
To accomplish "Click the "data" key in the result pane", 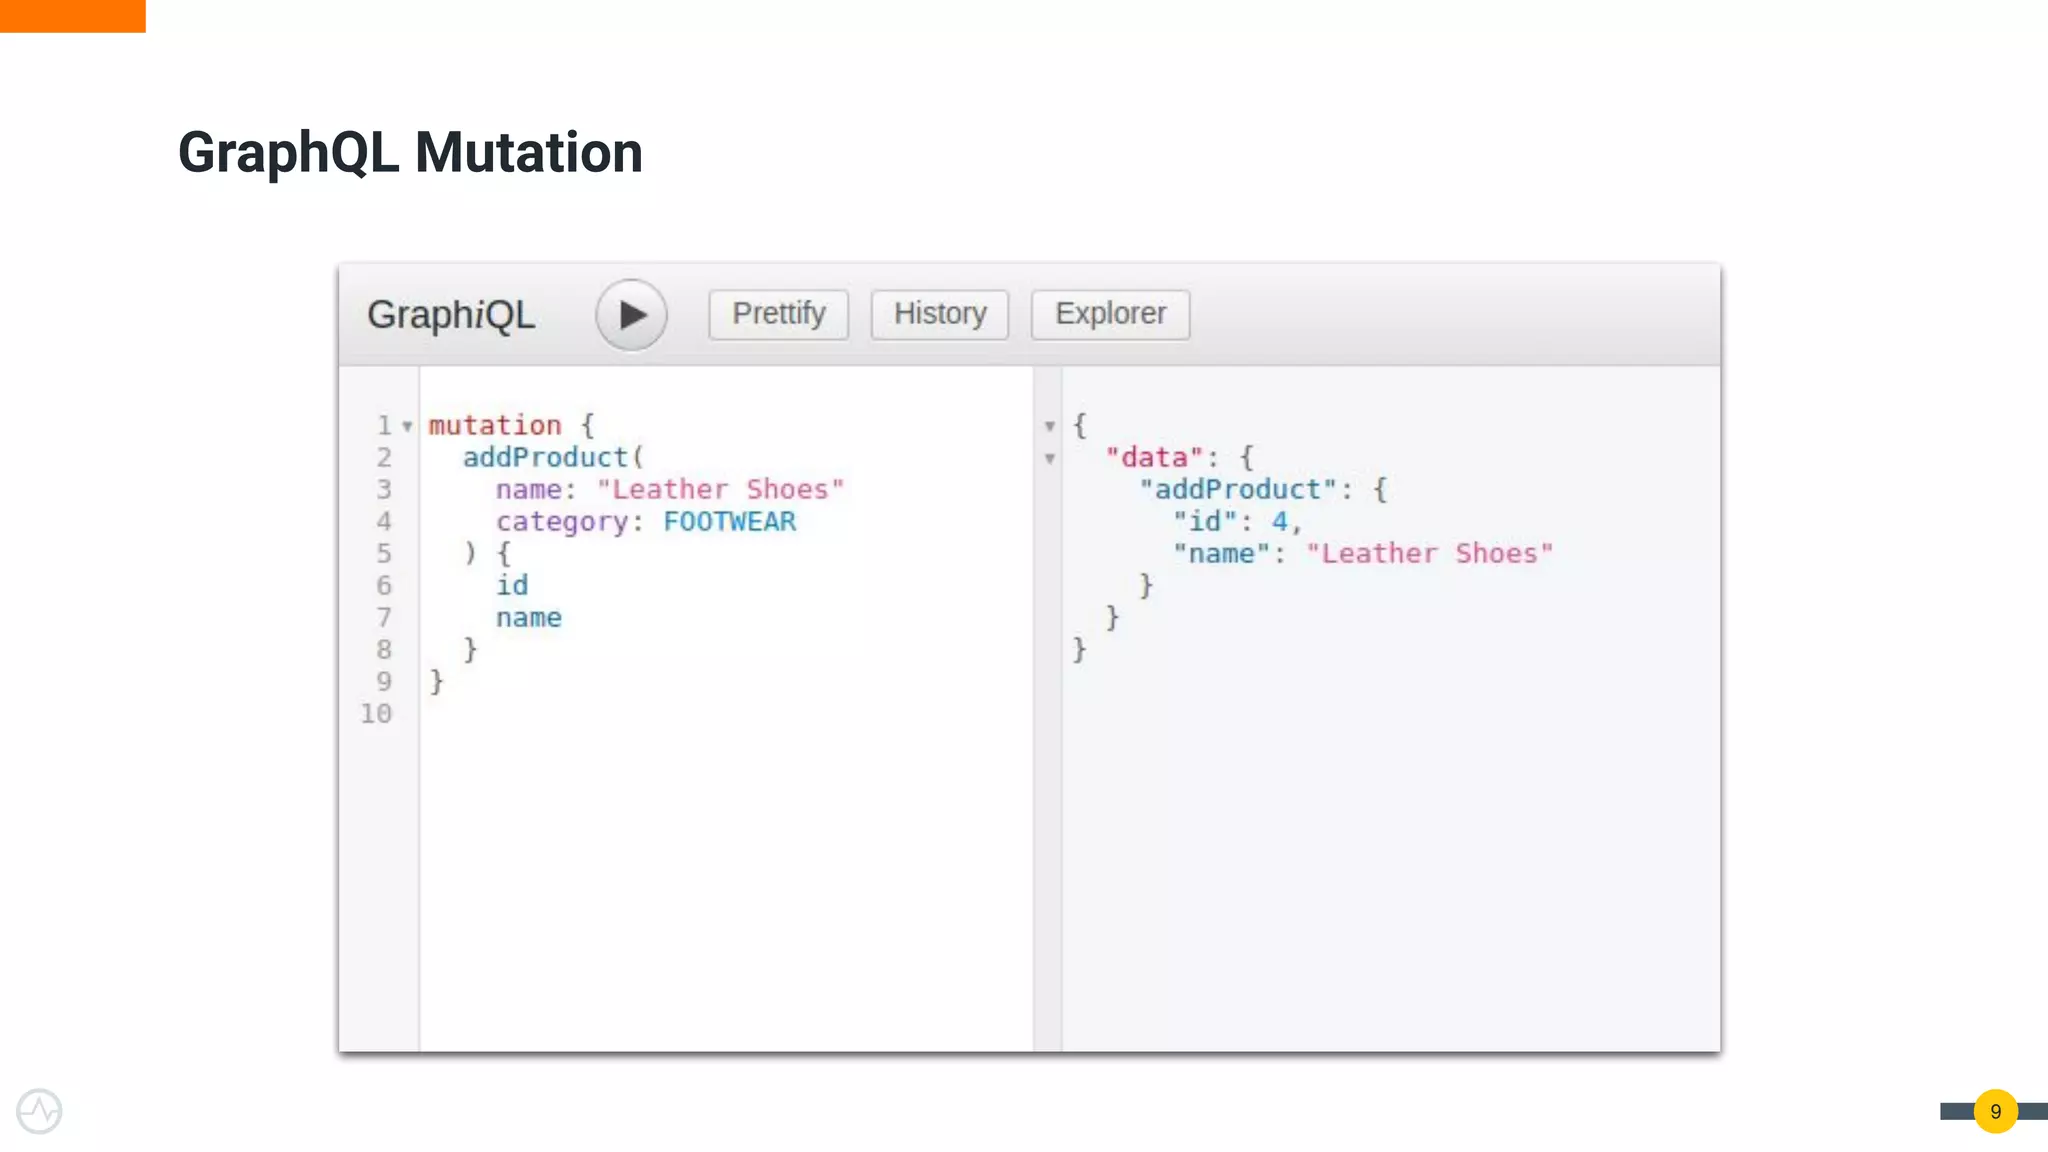I will click(1162, 457).
